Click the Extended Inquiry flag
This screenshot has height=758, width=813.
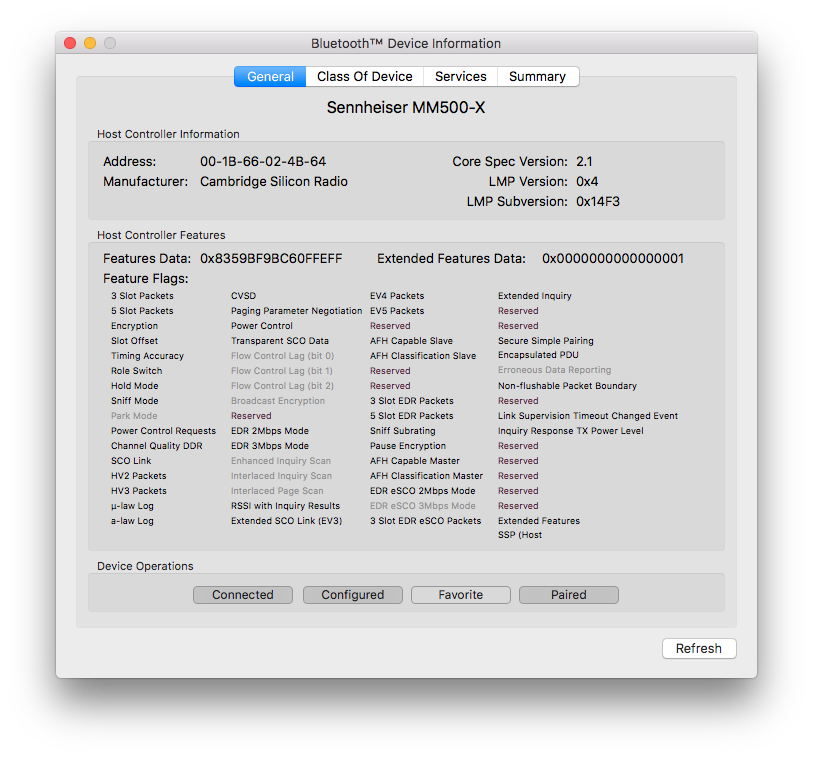tap(535, 296)
